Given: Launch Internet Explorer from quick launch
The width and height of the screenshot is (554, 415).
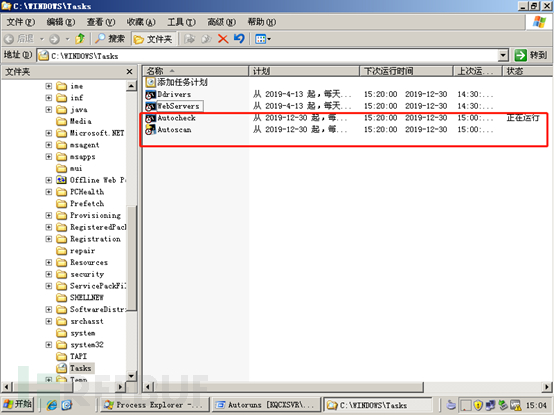Looking at the screenshot, I should (52, 405).
